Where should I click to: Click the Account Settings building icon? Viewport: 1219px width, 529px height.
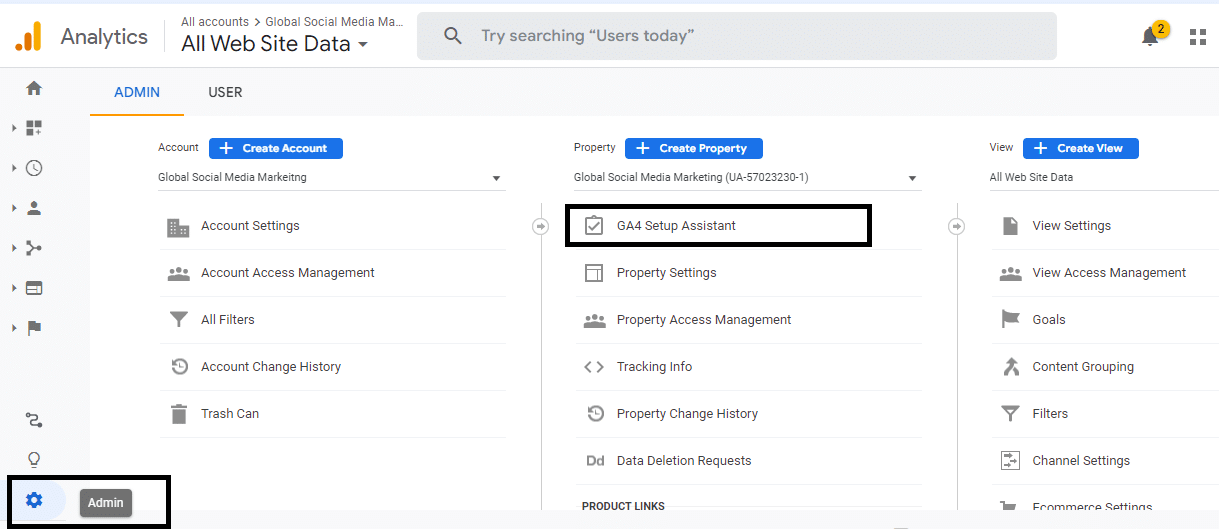click(178, 227)
